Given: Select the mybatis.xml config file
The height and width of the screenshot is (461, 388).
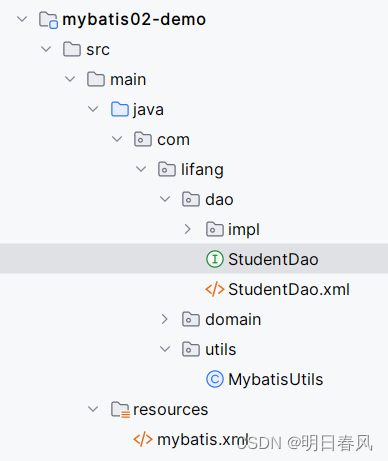Looking at the screenshot, I should pyautogui.click(x=203, y=439).
